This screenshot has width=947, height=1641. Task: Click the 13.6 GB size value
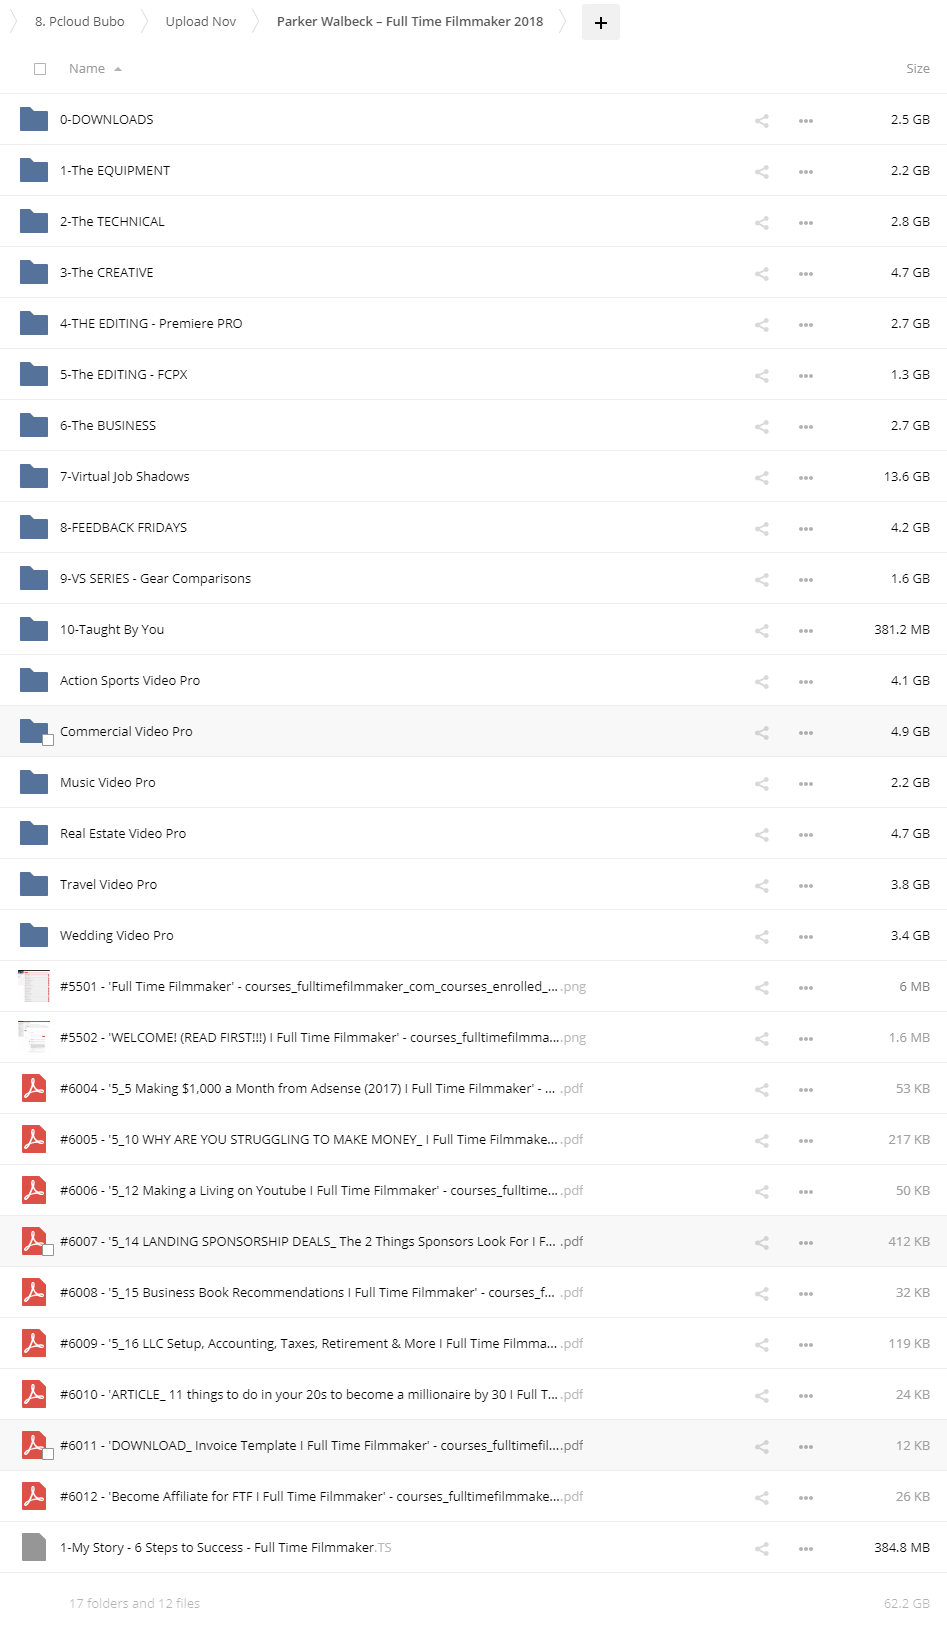coord(907,476)
